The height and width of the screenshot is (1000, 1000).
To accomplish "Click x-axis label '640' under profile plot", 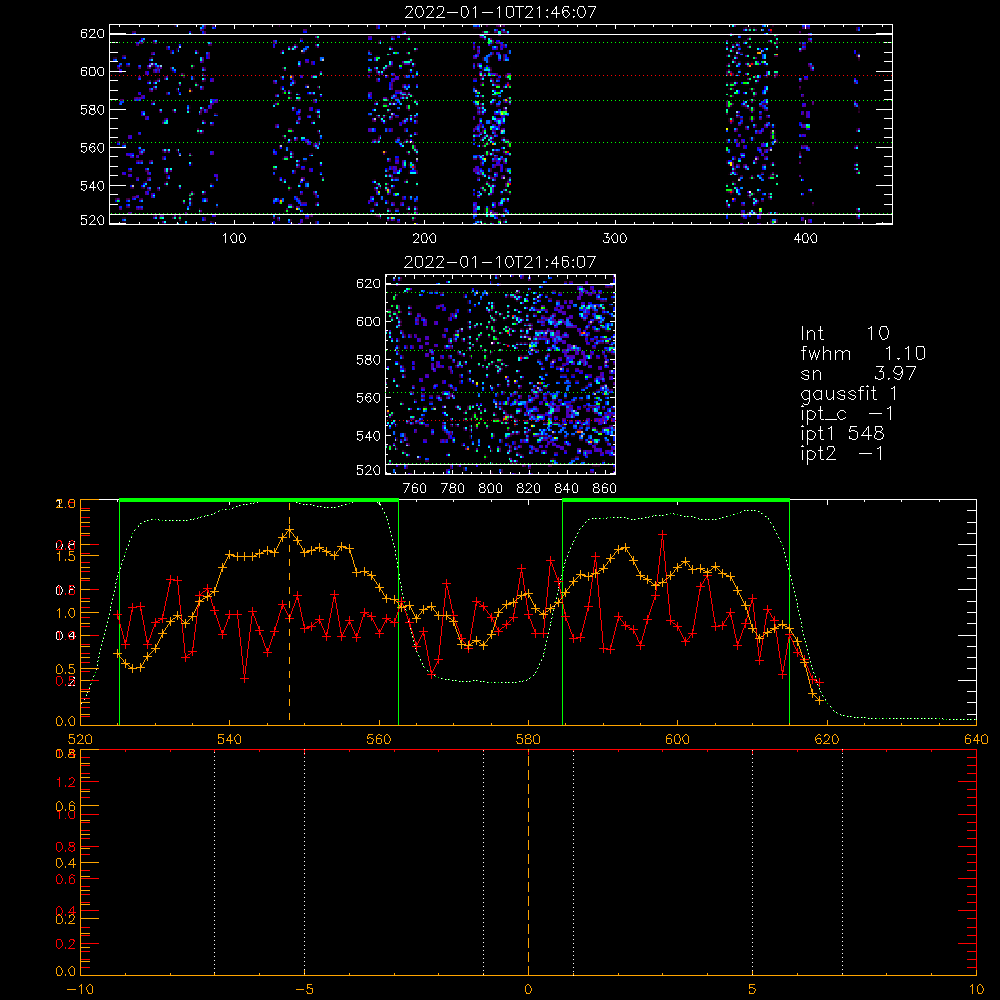I will click(x=976, y=739).
